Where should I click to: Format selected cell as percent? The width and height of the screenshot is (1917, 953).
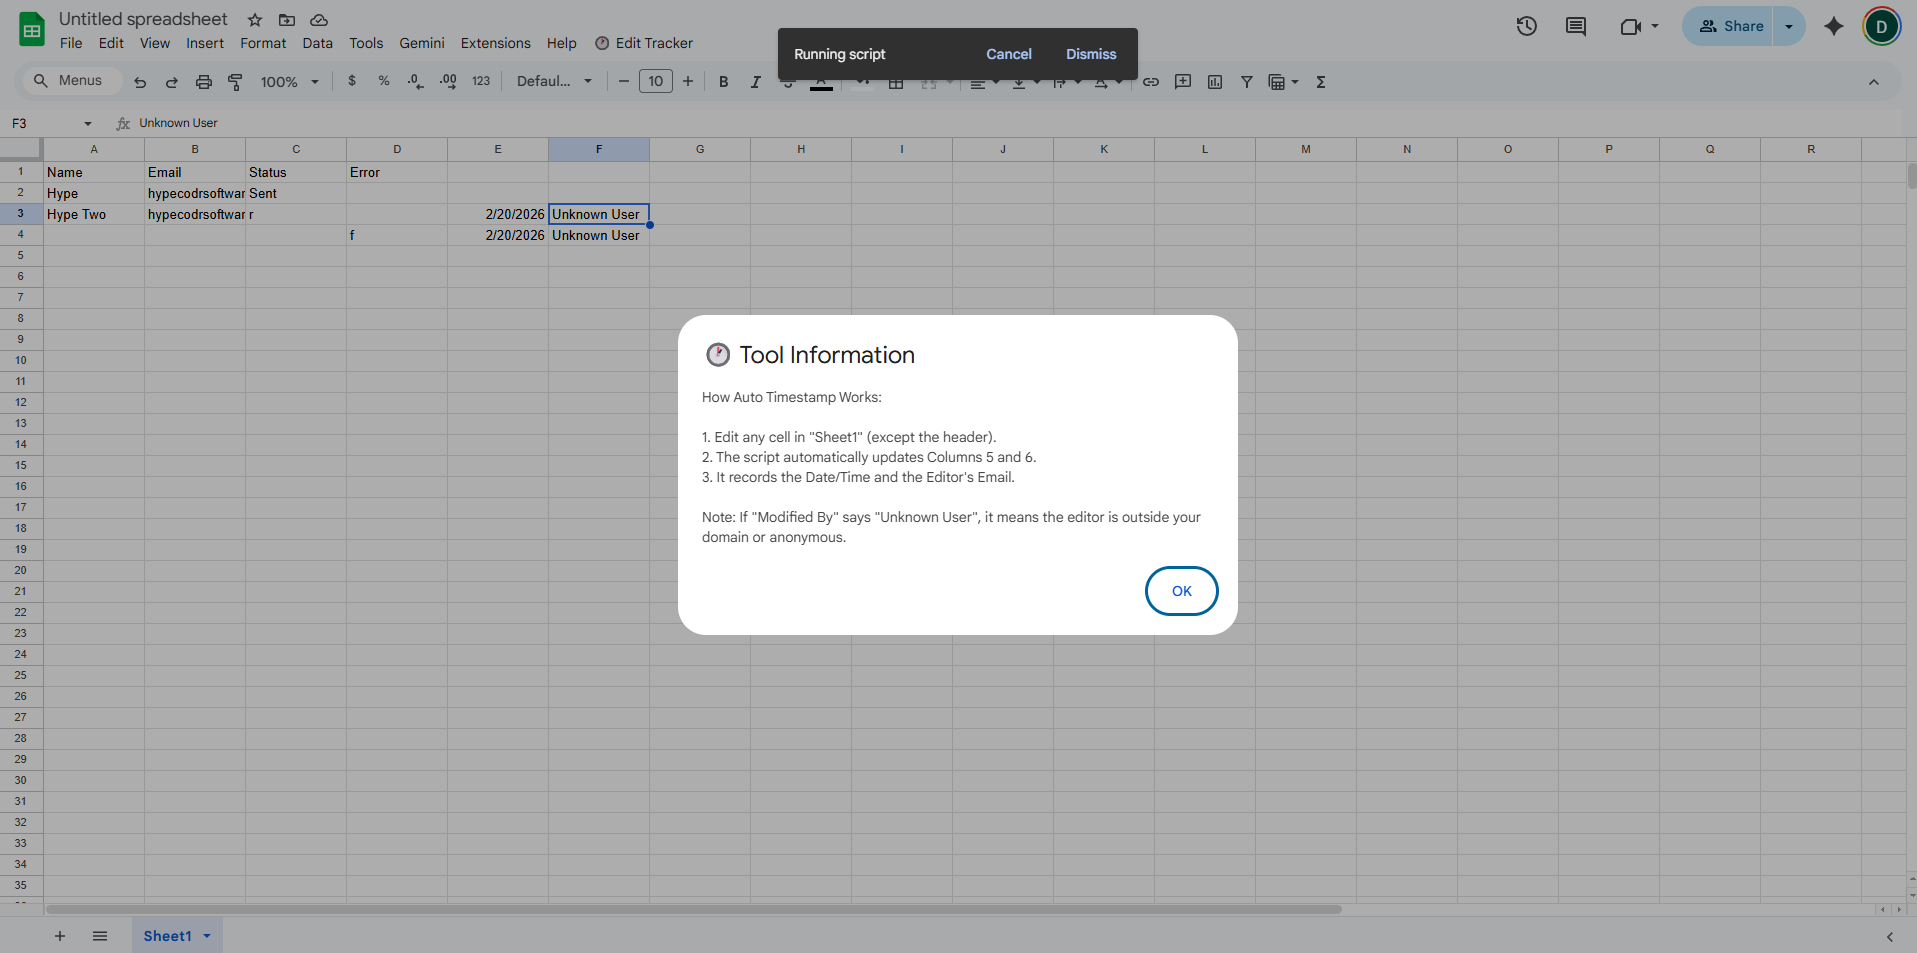coord(383,81)
